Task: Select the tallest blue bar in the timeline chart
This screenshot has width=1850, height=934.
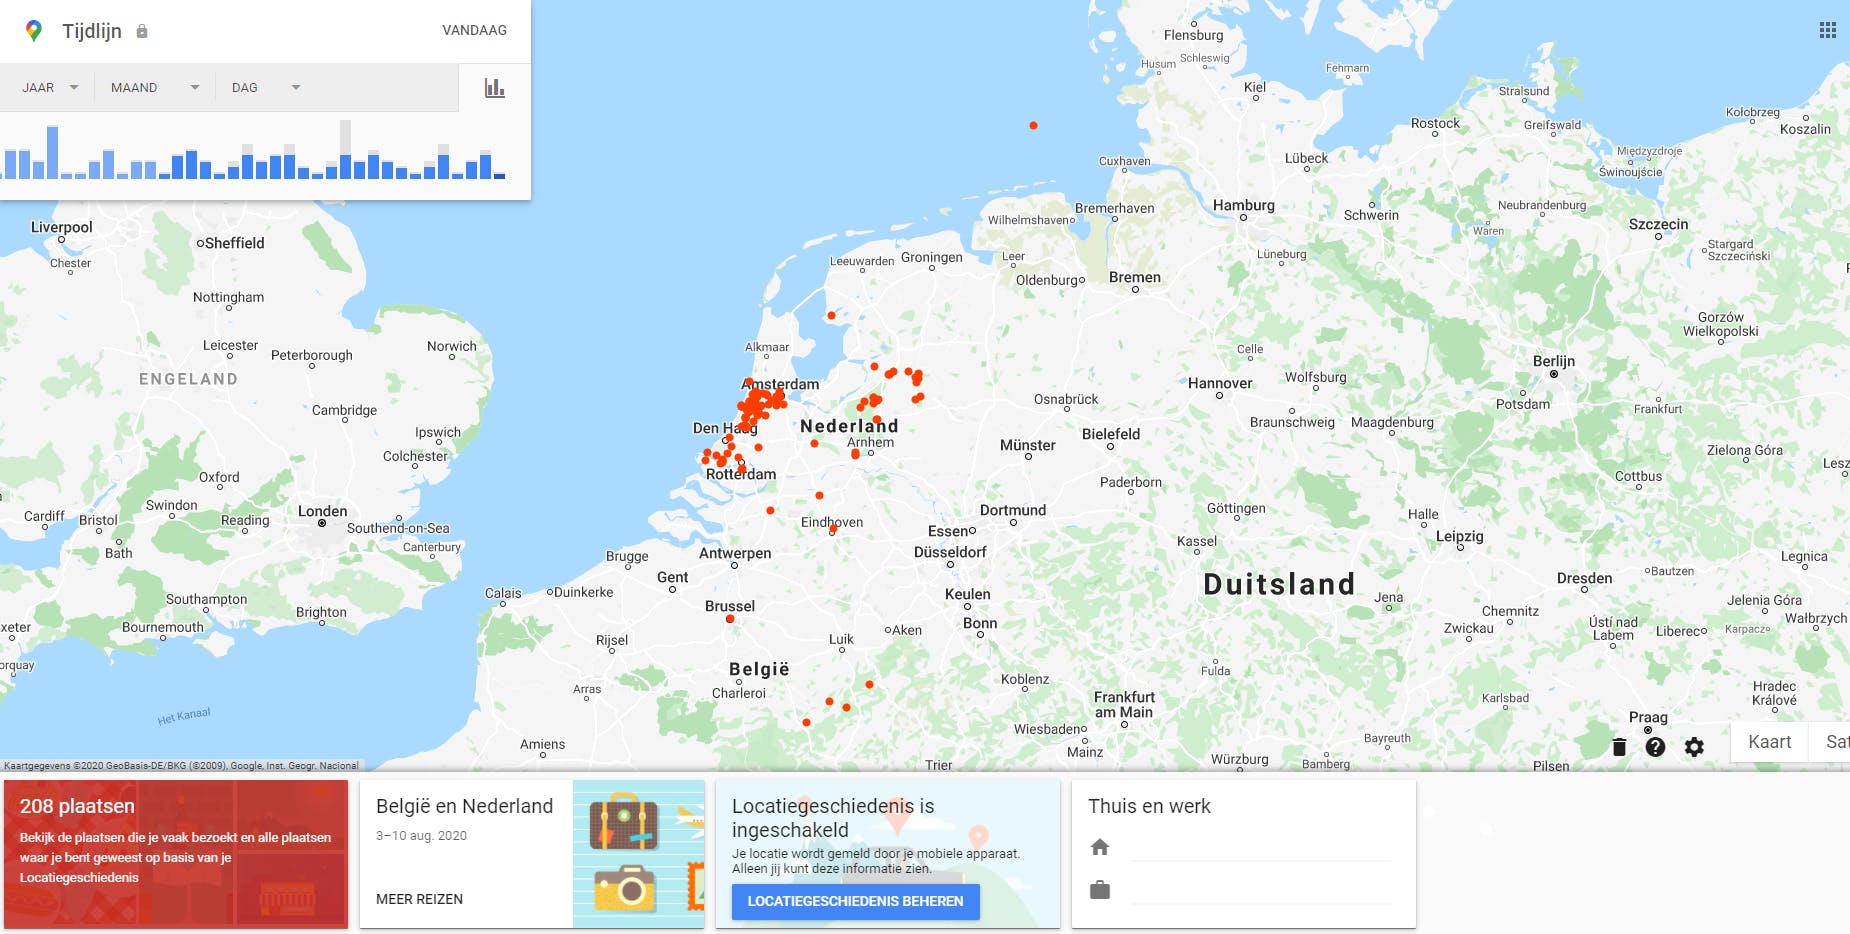Action: (52, 152)
